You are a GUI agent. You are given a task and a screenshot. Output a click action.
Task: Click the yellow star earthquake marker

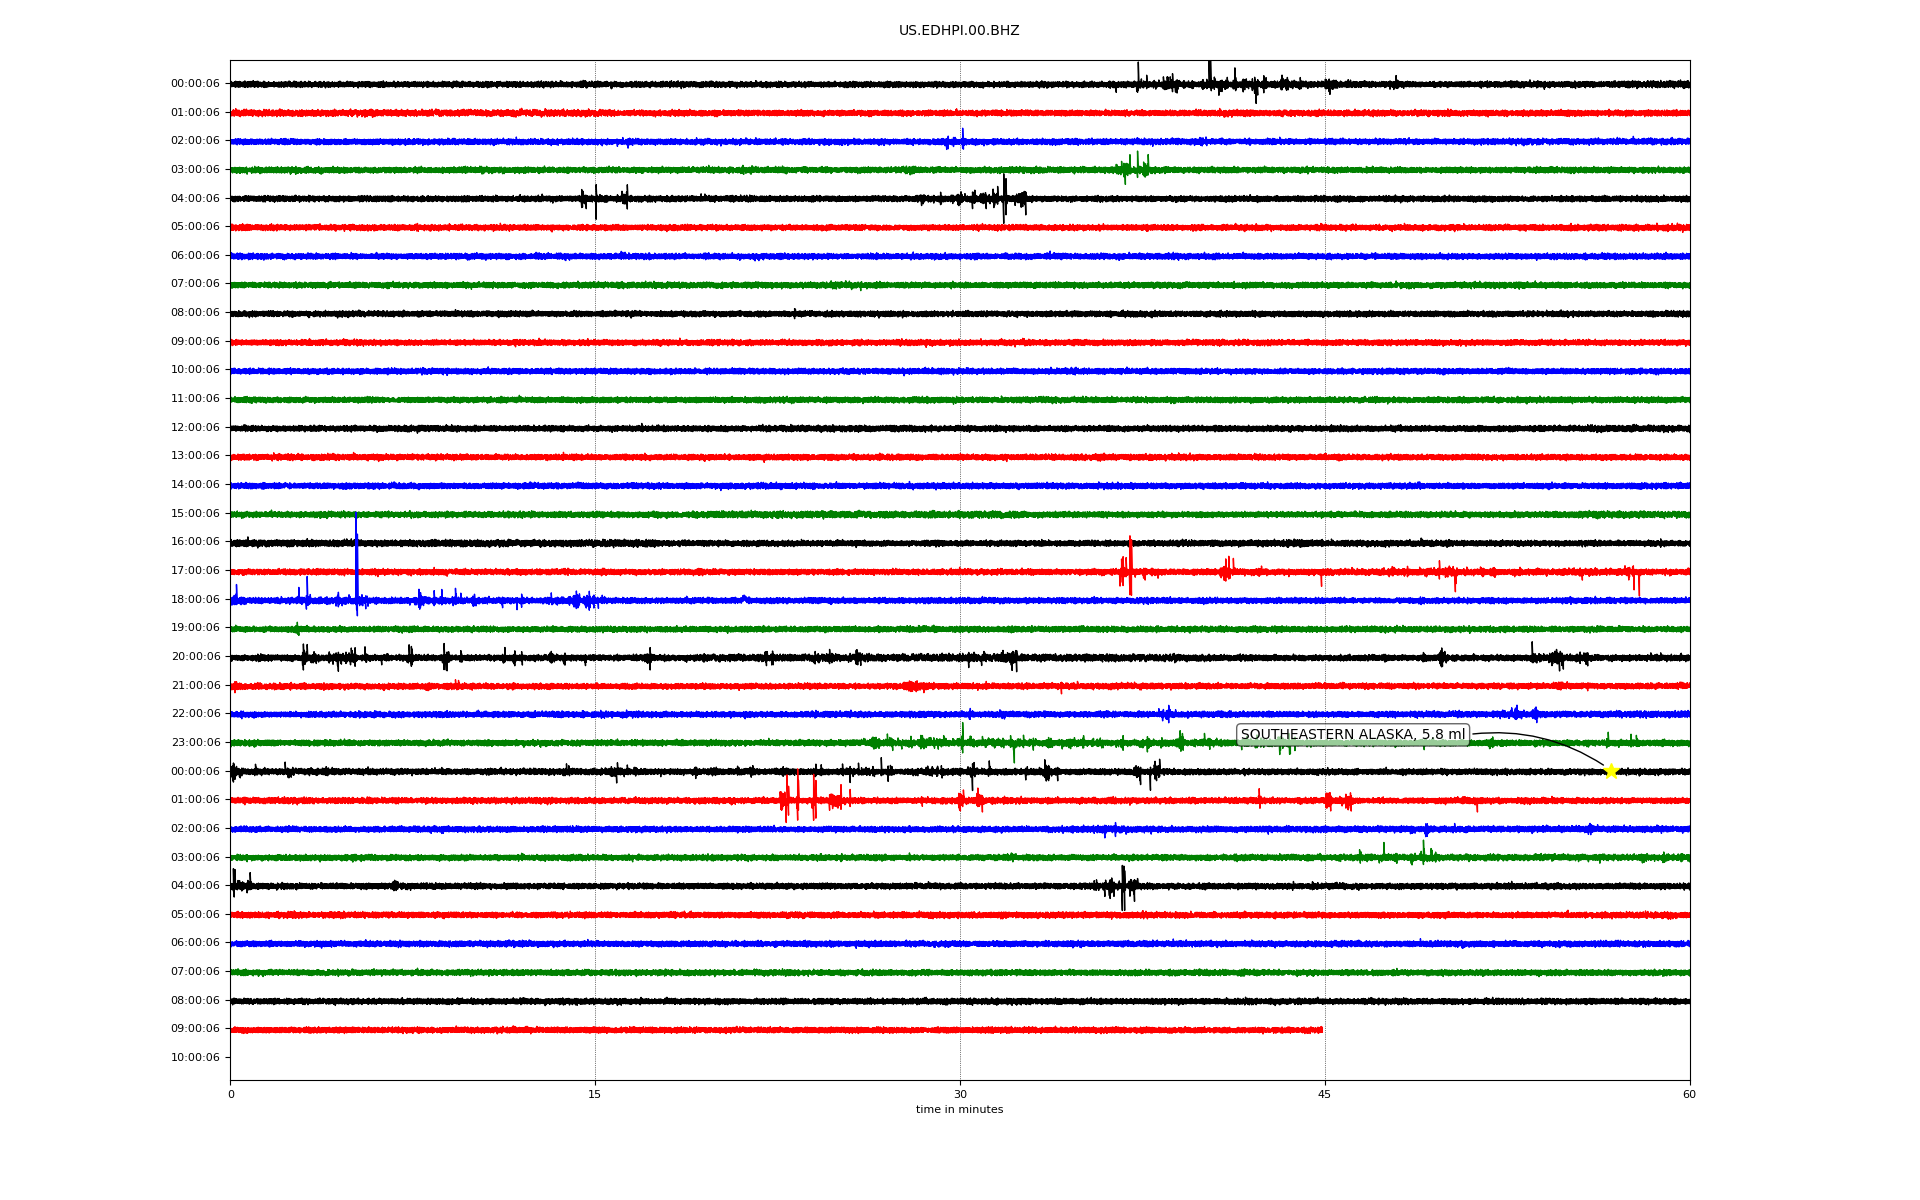(x=1610, y=771)
